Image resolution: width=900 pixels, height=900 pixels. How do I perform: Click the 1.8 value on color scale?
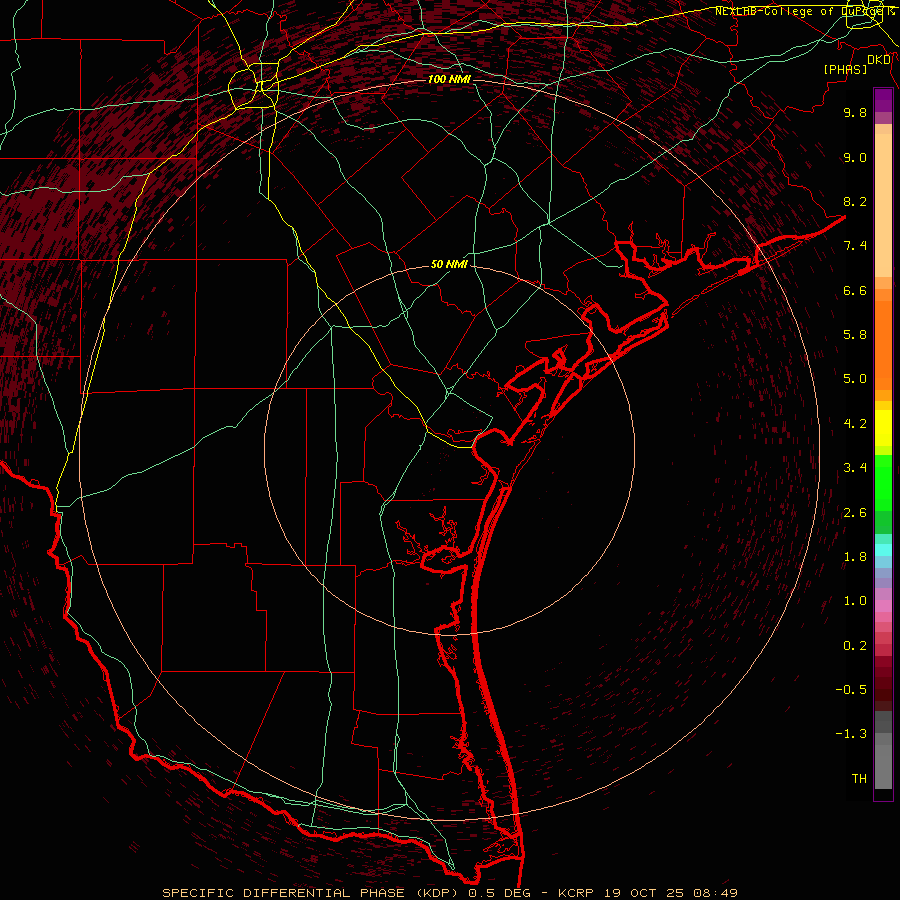[855, 557]
